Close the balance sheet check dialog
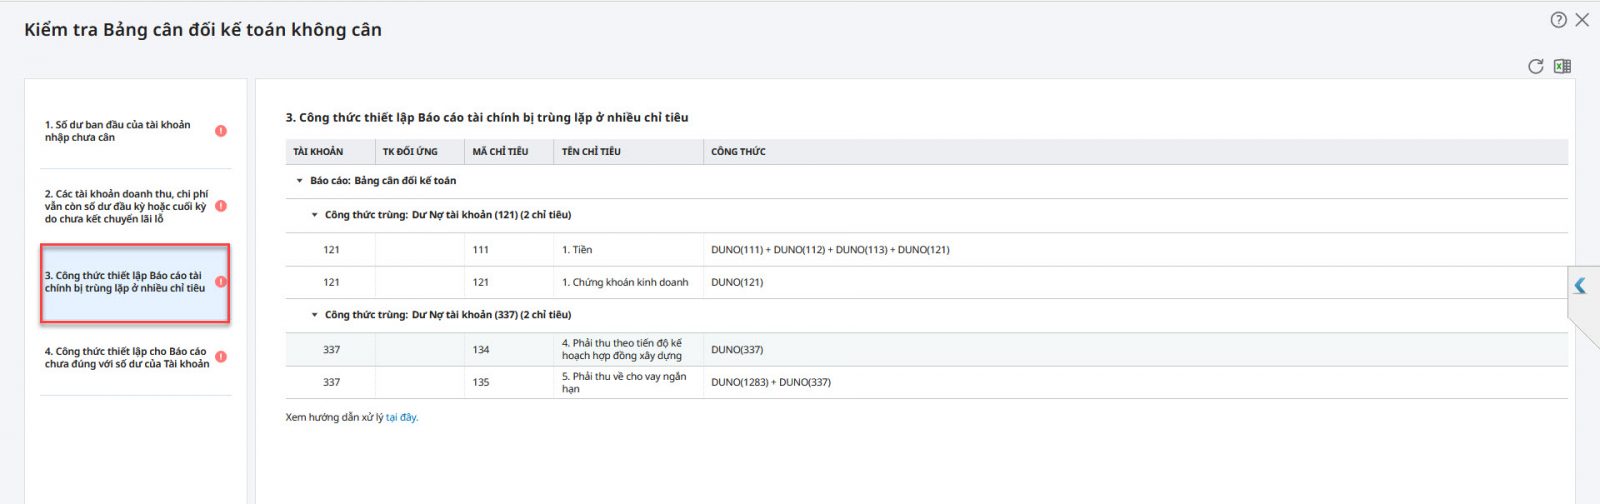This screenshot has height=504, width=1600. click(1582, 20)
